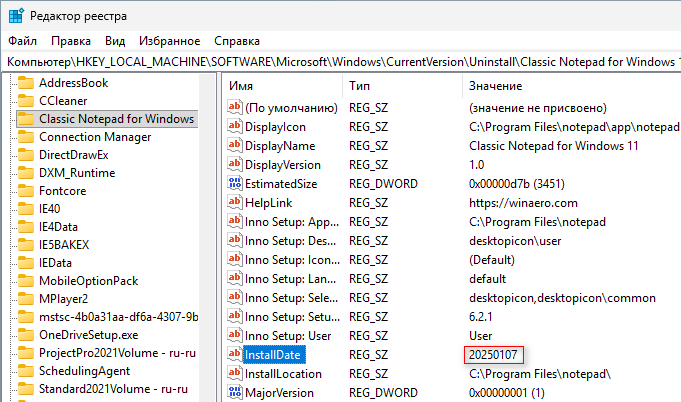This screenshot has height=402, width=681.
Task: Select the Inno Setup: App... value name
Action: click(x=291, y=222)
